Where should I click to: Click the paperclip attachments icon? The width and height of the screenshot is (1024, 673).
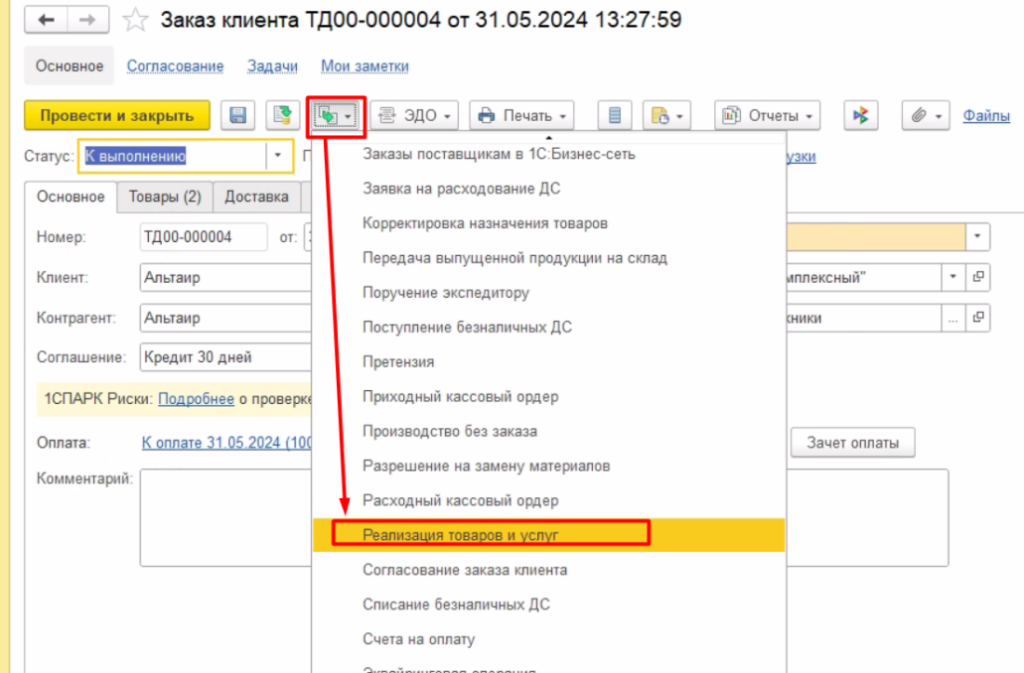click(925, 116)
